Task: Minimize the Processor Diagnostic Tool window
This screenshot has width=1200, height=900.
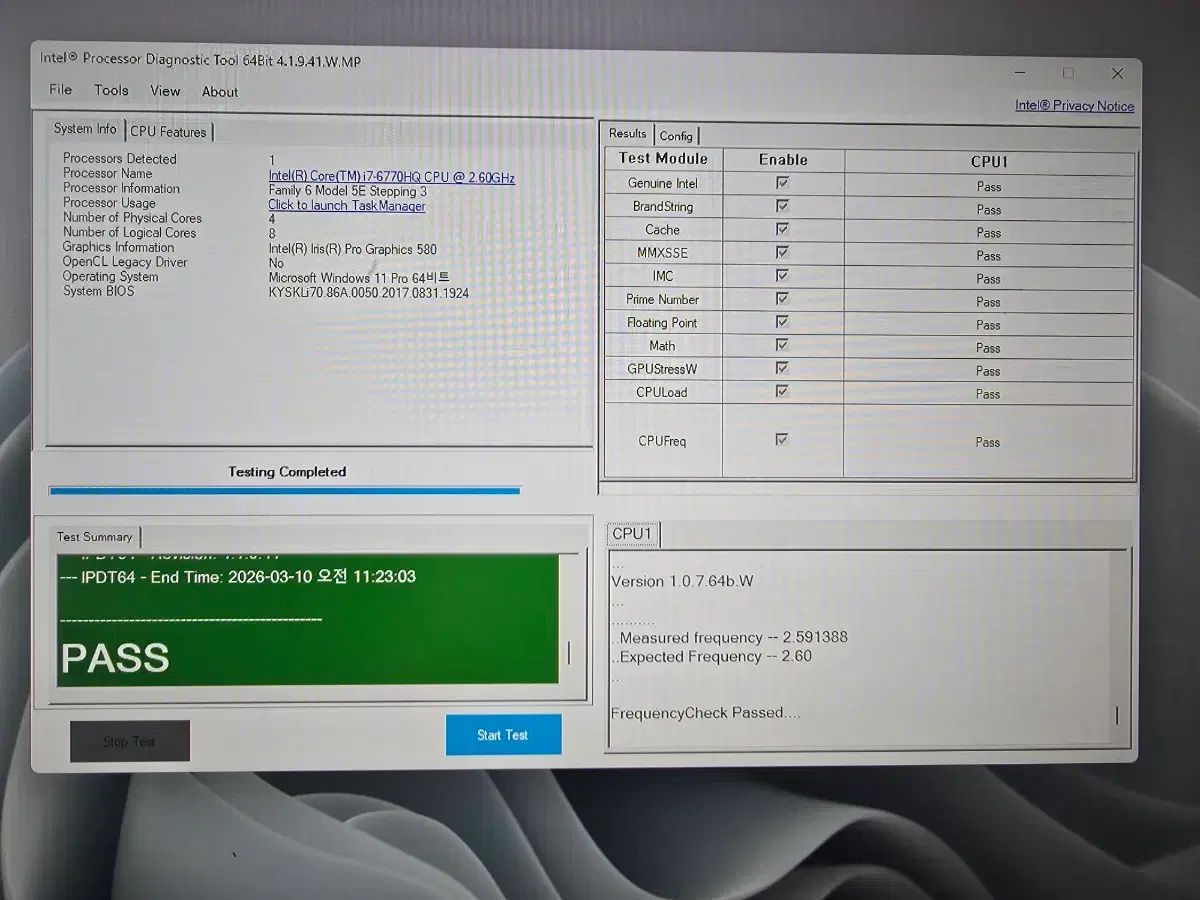Action: coord(1020,73)
